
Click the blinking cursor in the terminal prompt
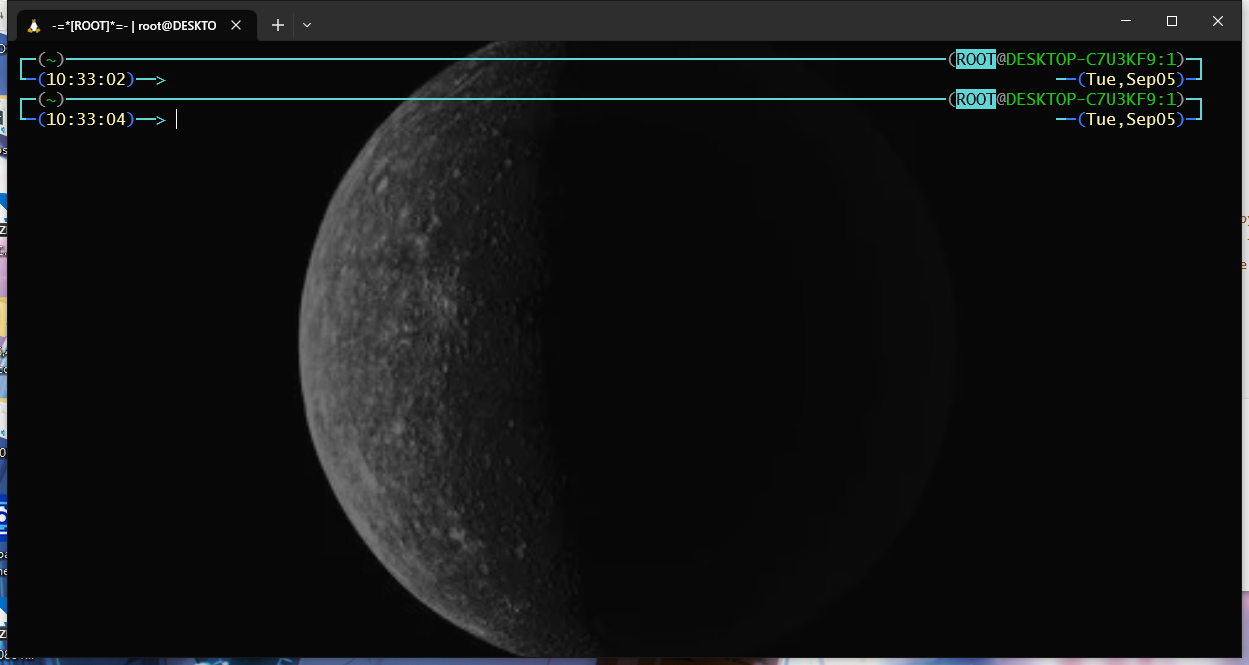(177, 119)
